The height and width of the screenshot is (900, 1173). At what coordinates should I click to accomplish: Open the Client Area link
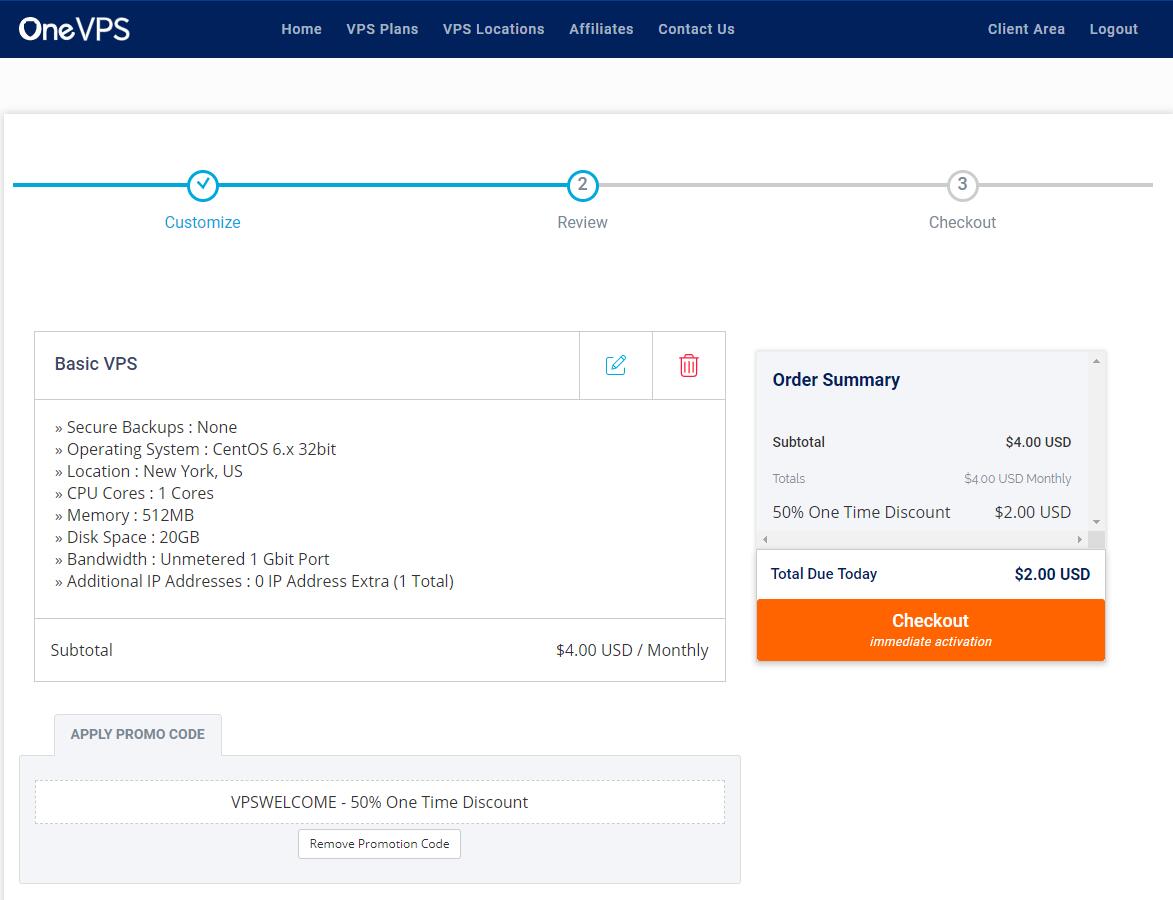1026,29
